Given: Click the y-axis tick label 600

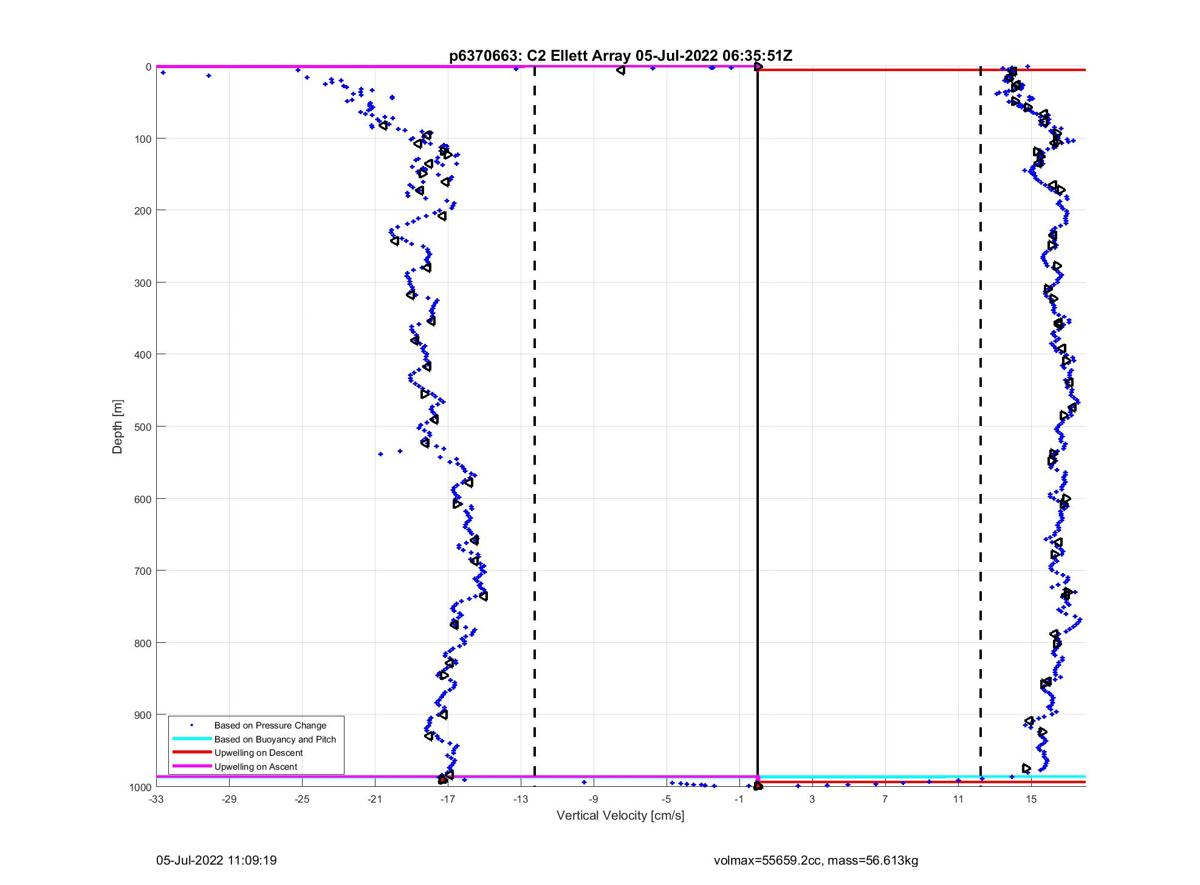Looking at the screenshot, I should (141, 499).
